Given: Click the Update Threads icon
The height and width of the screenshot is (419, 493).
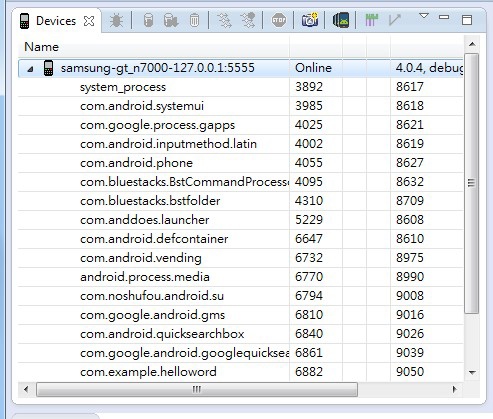Looking at the screenshot, I should pyautogui.click(x=224, y=21).
